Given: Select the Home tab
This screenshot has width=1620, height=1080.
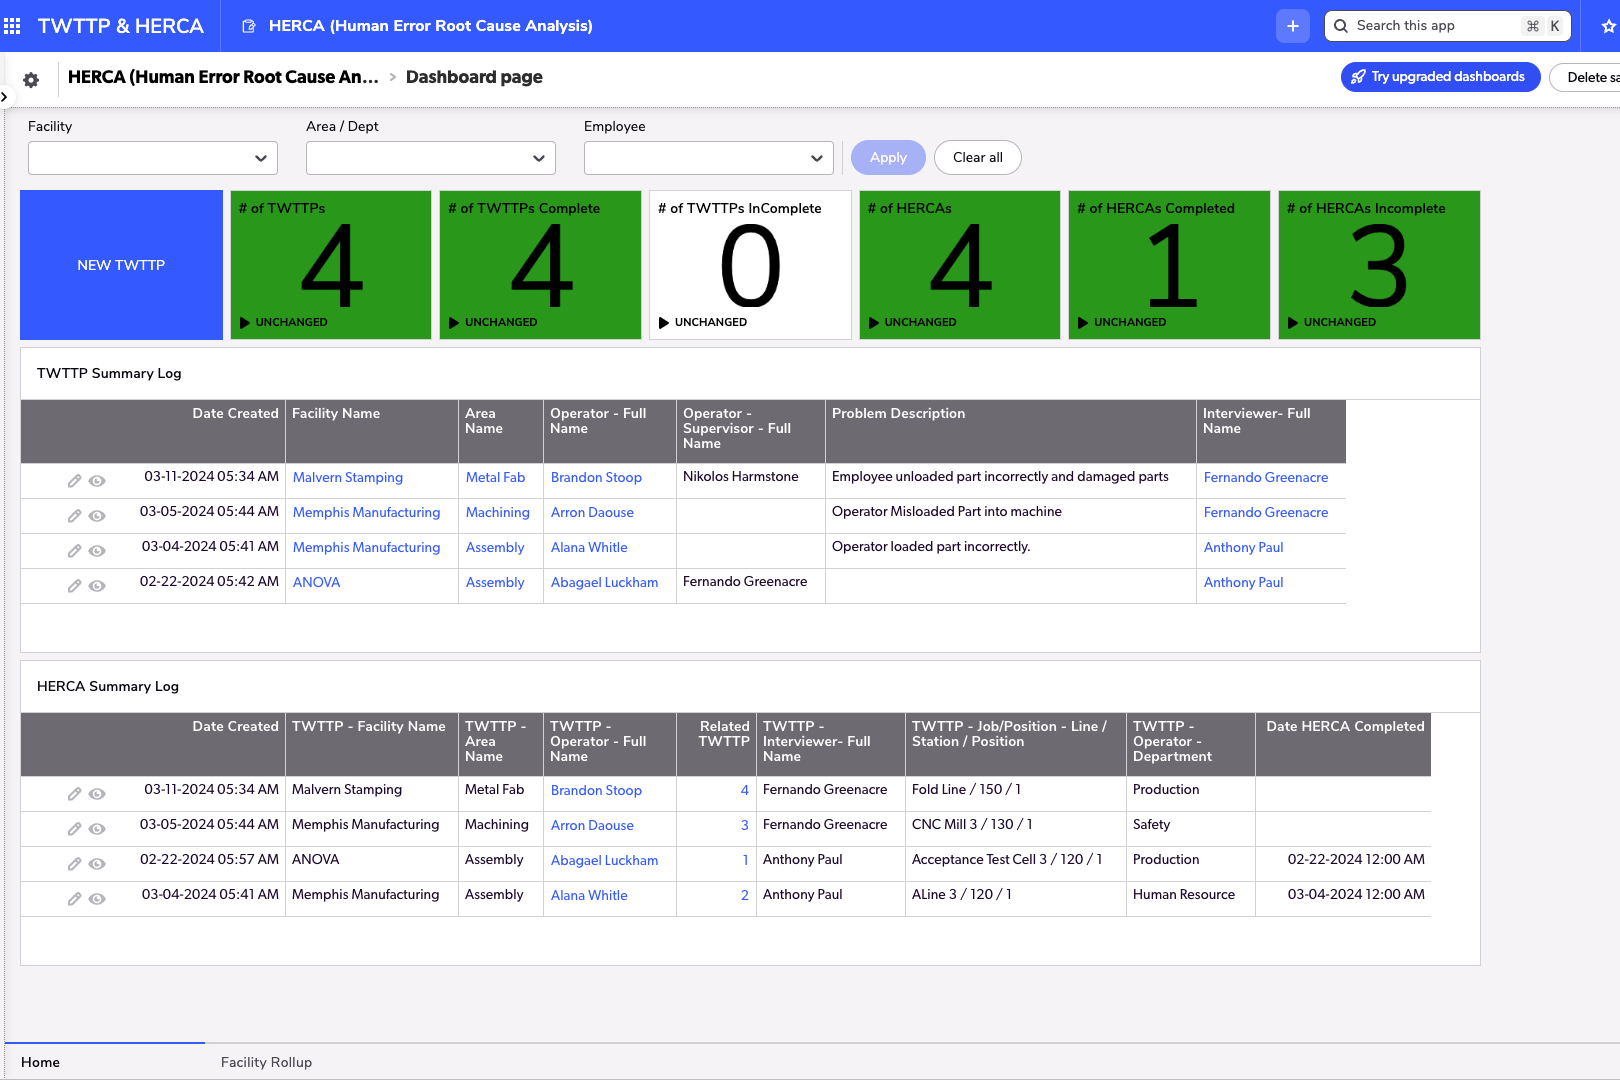Looking at the screenshot, I should [x=40, y=1062].
